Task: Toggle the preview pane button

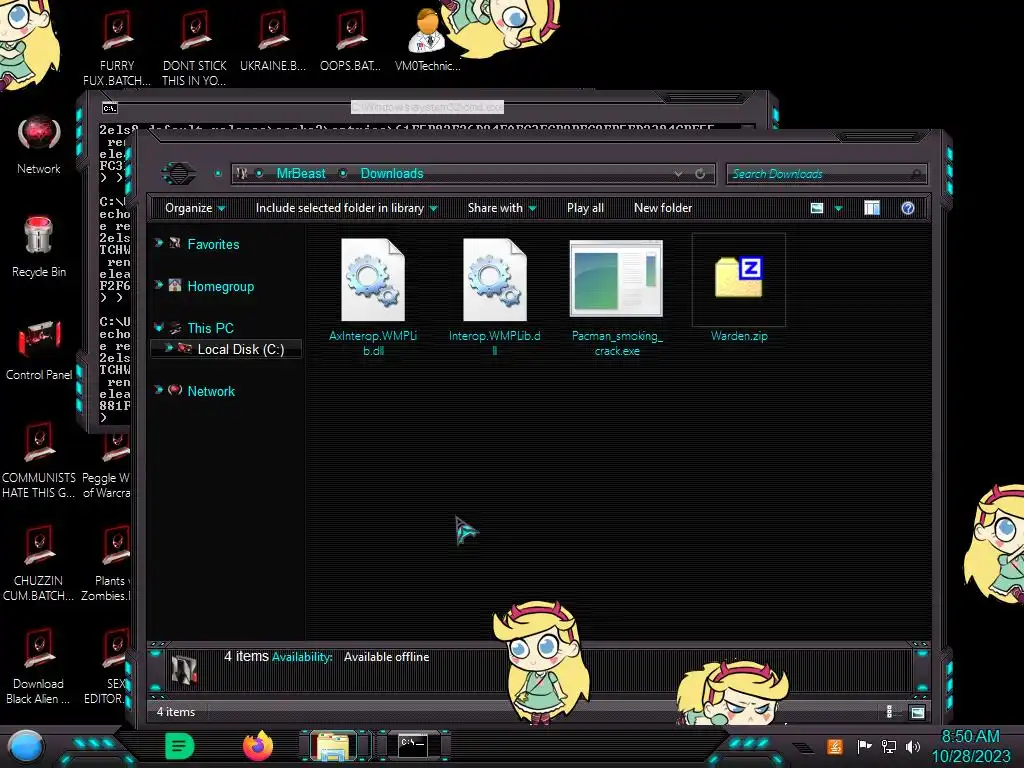Action: pyautogui.click(x=872, y=208)
